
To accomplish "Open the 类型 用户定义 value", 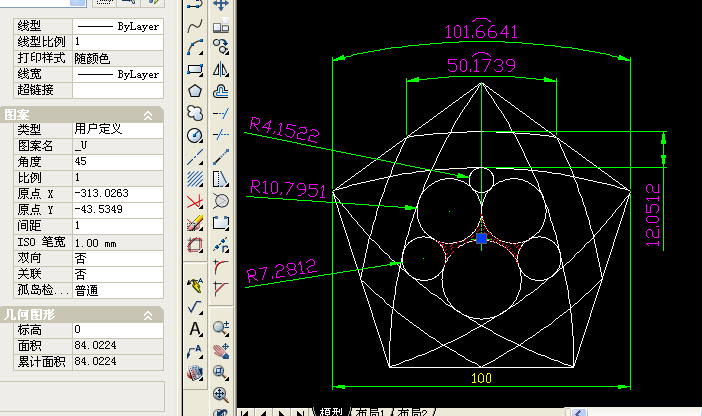I will [118, 129].
